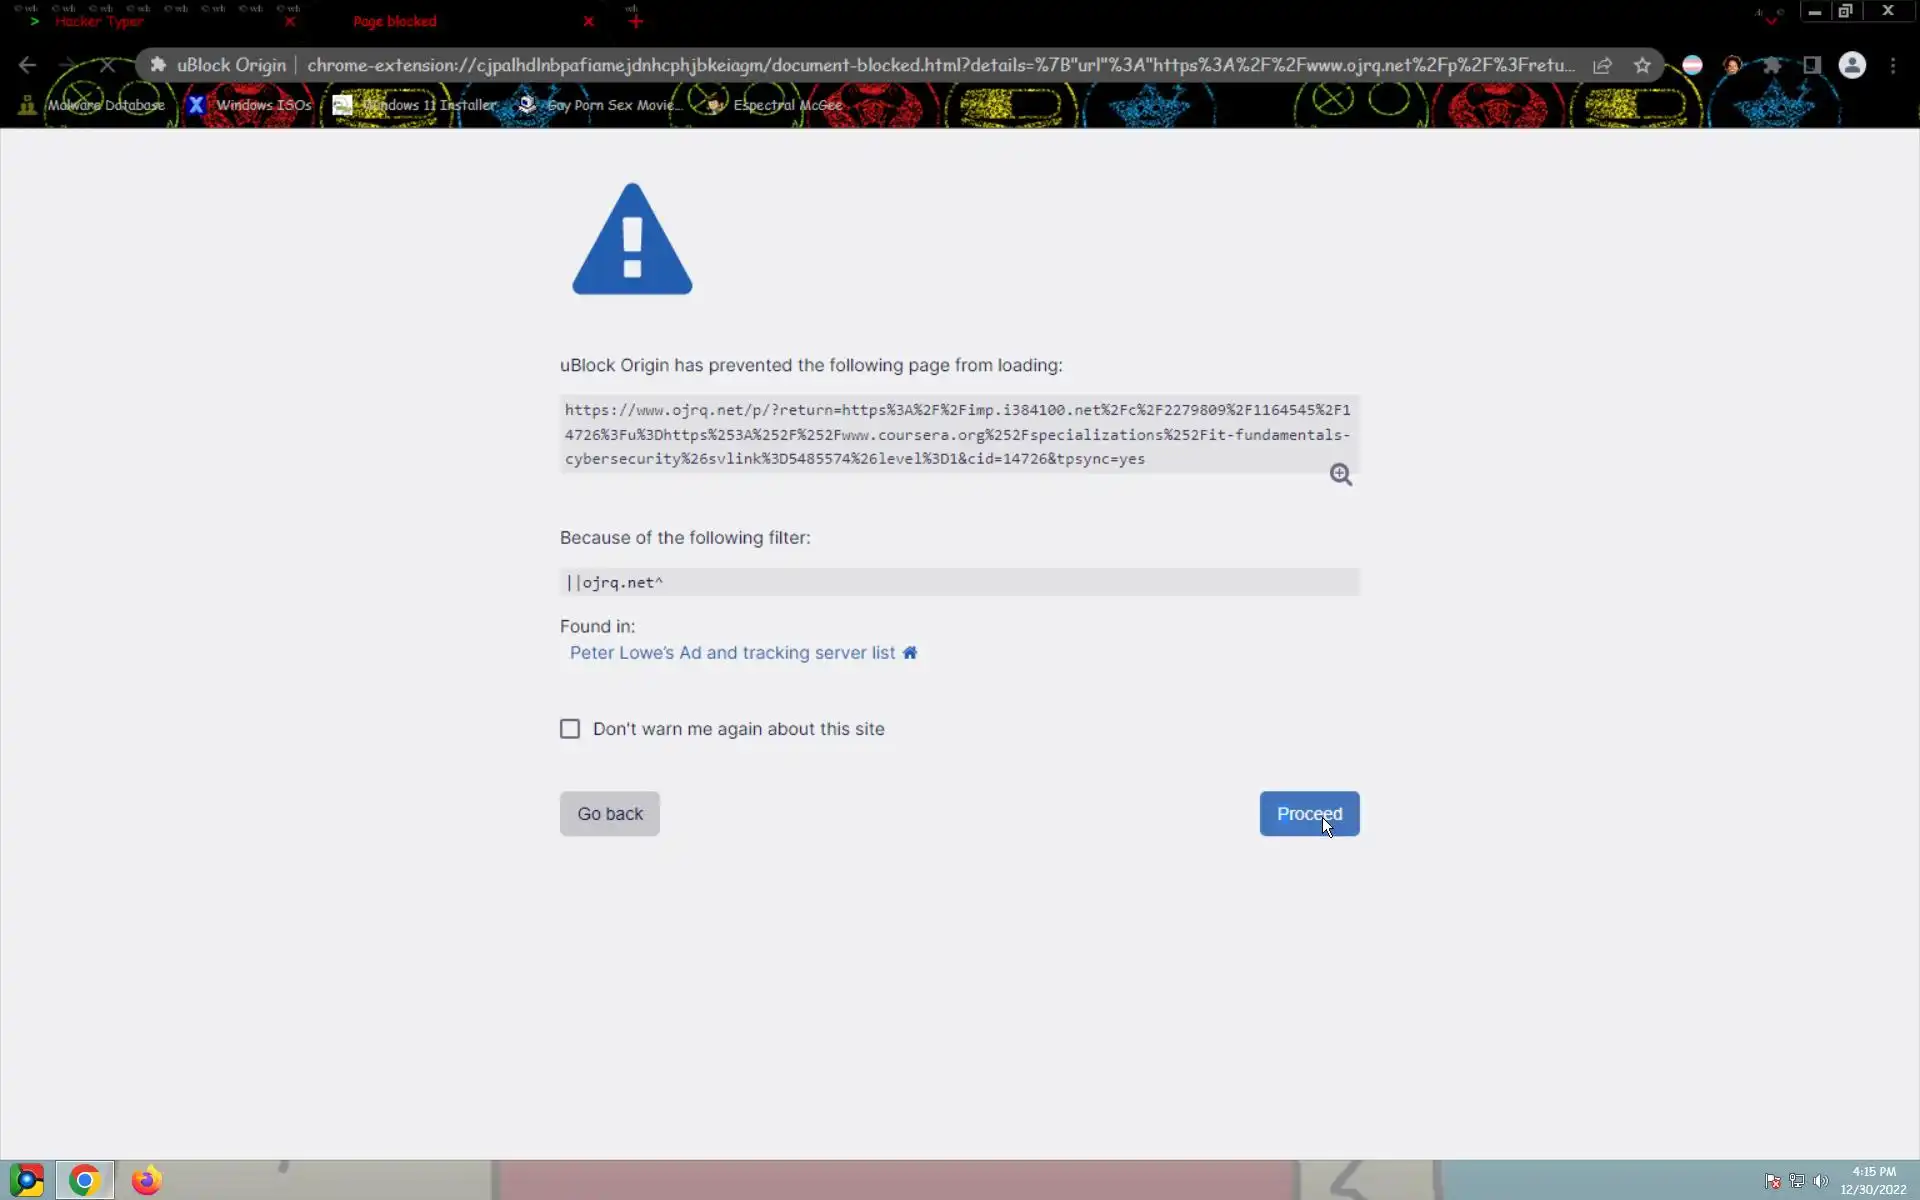
Task: Click the address bar URL
Action: (940, 65)
